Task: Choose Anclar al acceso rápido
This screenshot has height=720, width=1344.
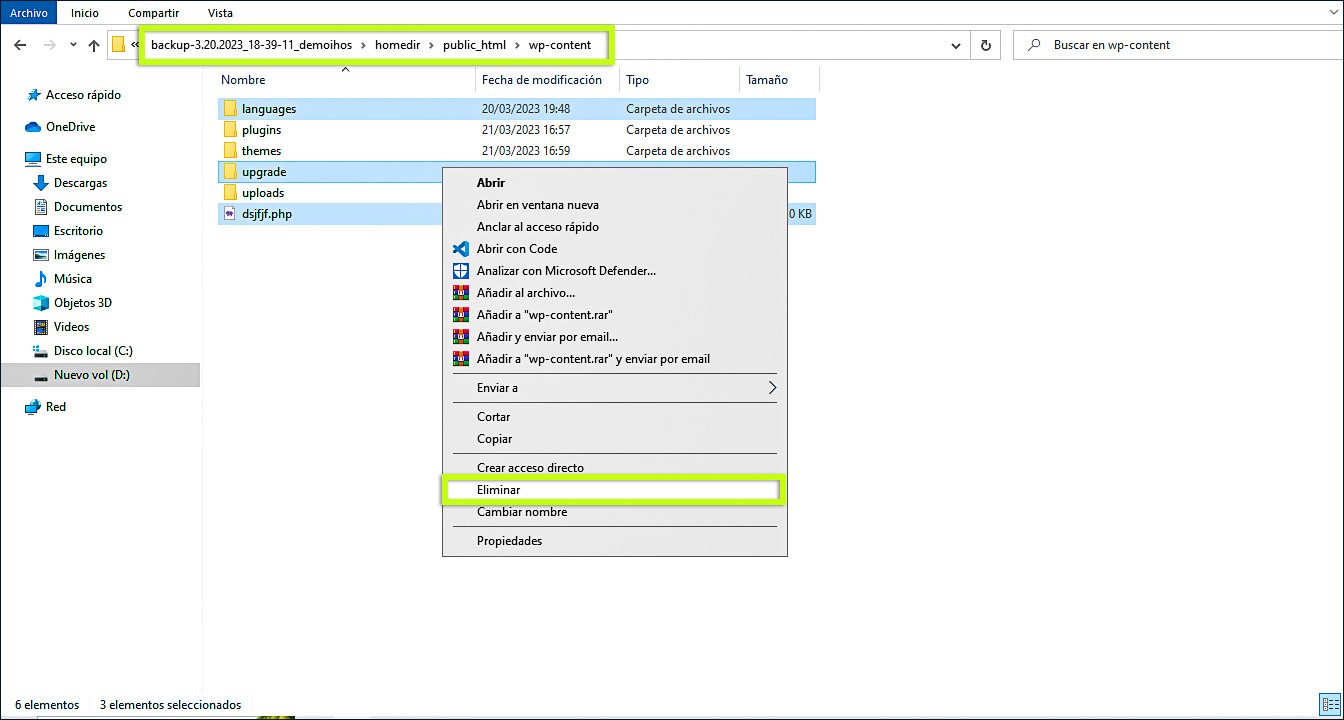Action: 615,227
